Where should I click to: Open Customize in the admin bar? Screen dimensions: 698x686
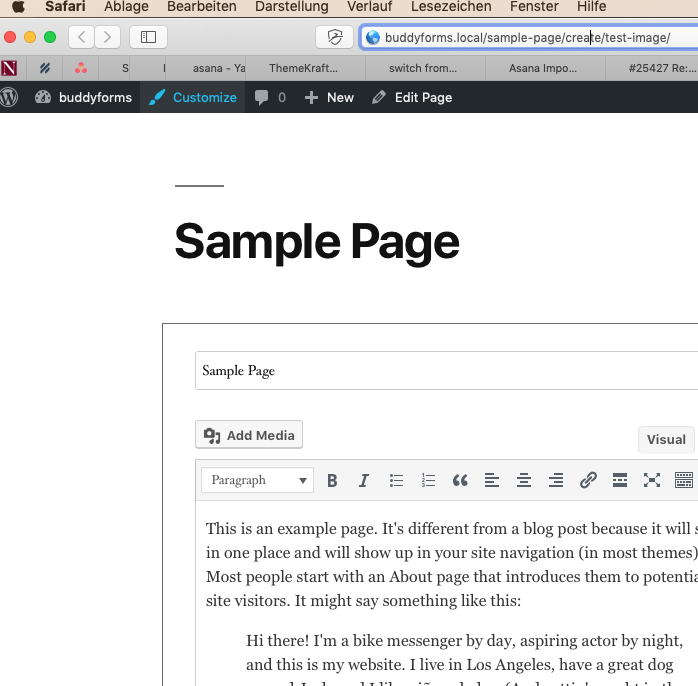point(193,97)
